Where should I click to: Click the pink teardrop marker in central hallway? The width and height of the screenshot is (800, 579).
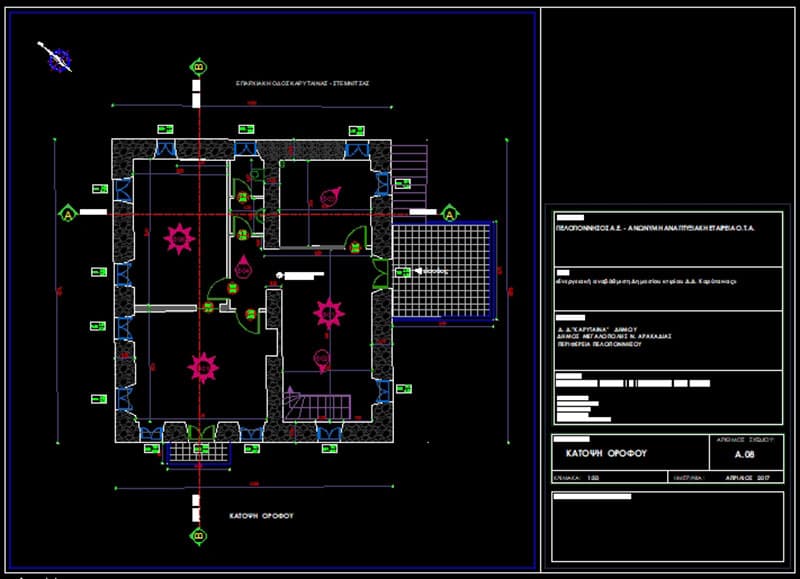click(243, 266)
